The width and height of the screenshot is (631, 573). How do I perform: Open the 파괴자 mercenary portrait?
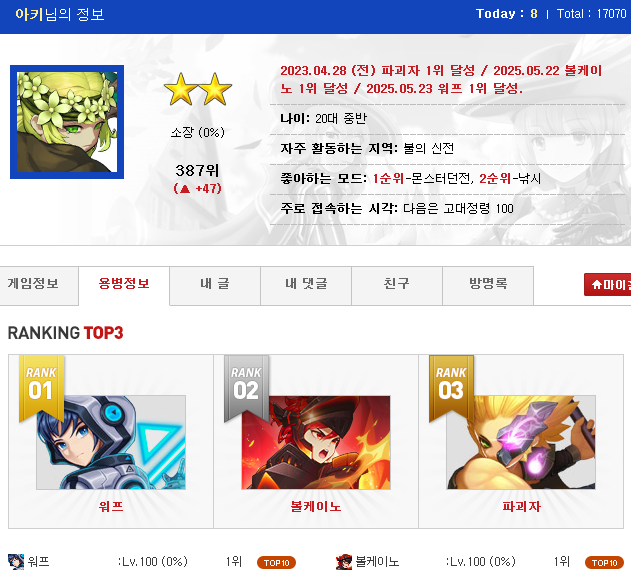click(x=521, y=442)
